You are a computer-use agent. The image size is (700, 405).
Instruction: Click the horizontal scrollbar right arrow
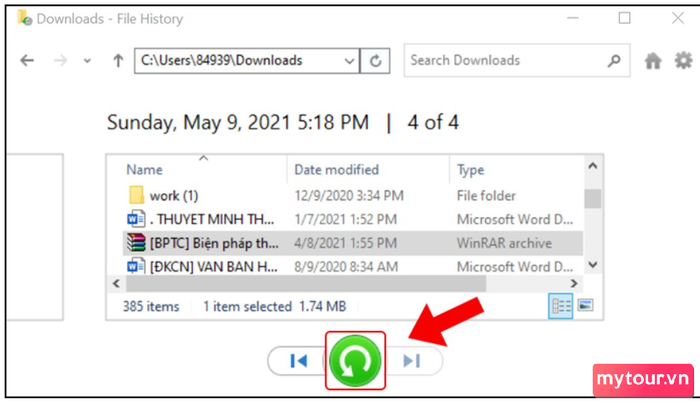pos(574,284)
